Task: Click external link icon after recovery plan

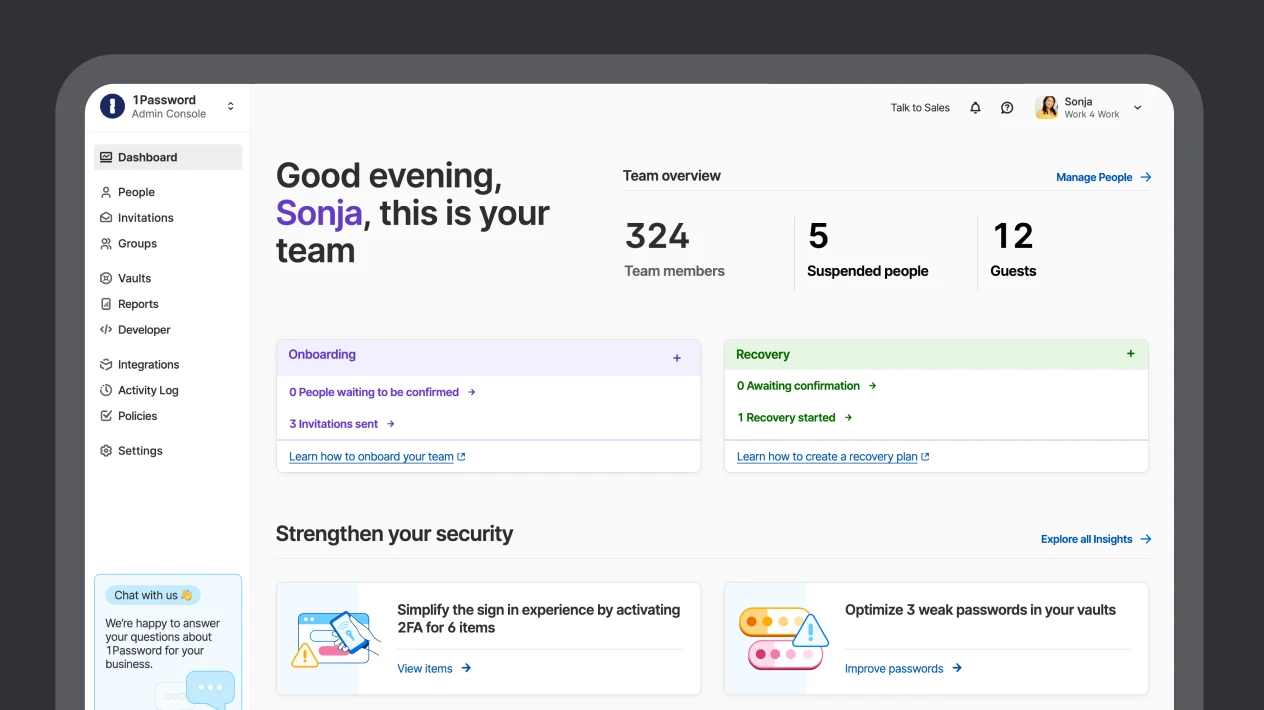Action: point(925,457)
